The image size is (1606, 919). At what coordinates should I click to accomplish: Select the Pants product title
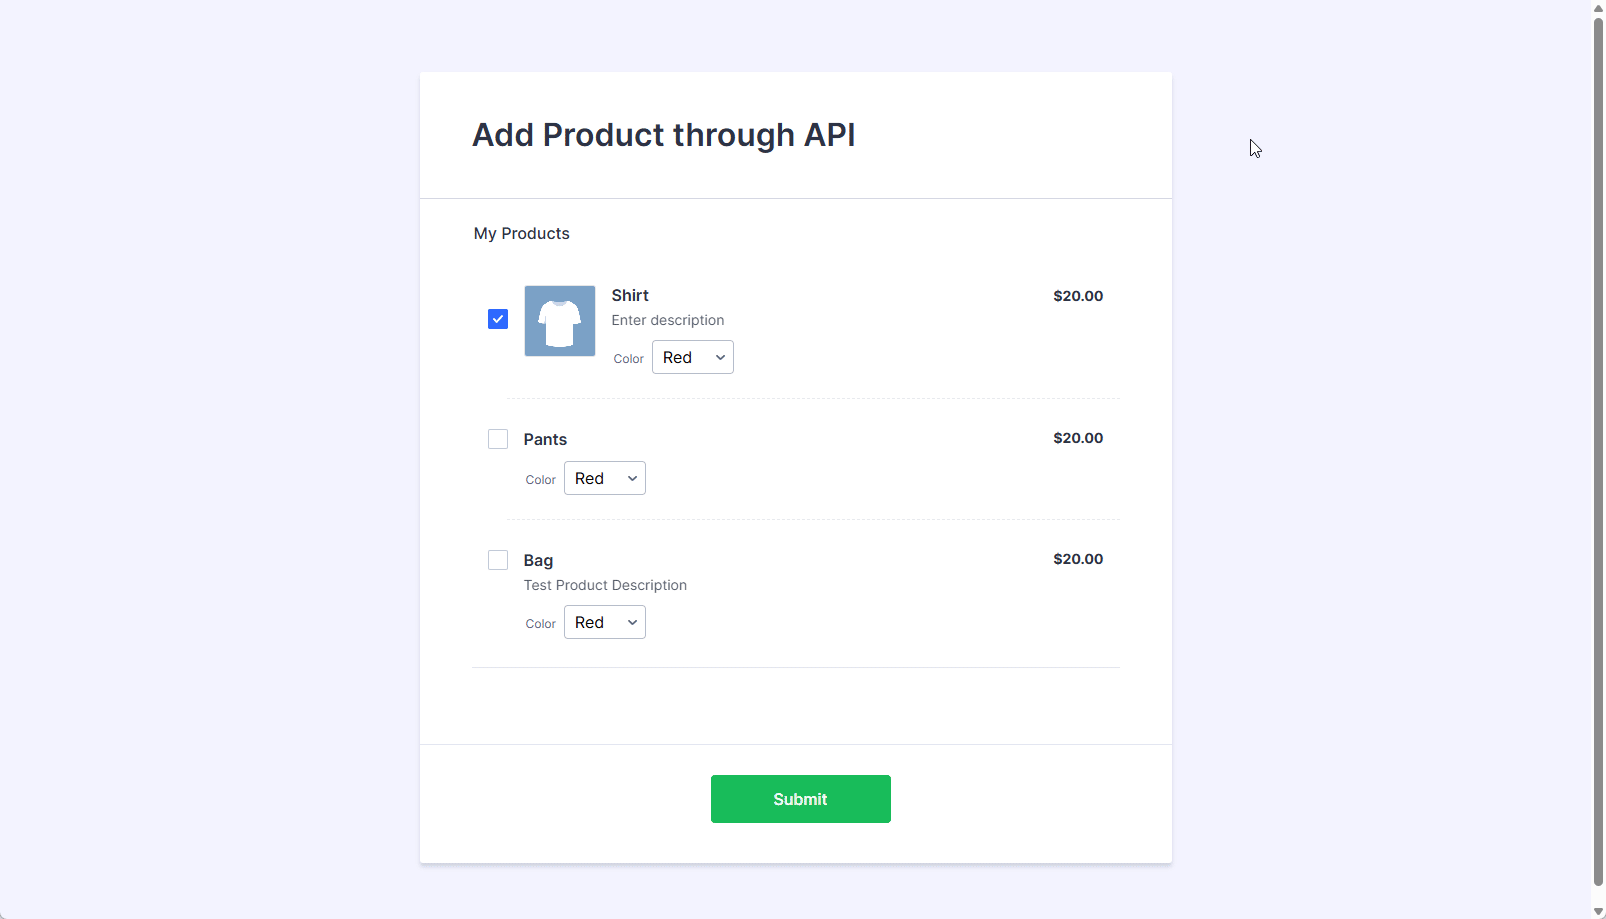click(545, 439)
